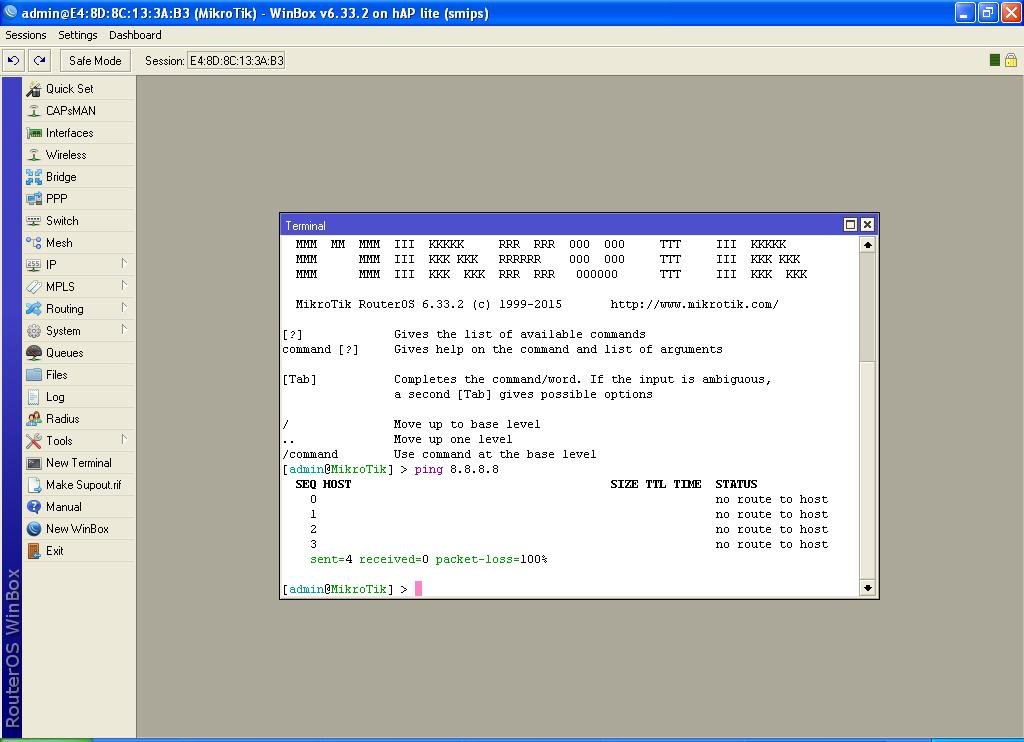This screenshot has height=742, width=1024.
Task: Click the Wireless antenna icon
Action: [x=34, y=155]
